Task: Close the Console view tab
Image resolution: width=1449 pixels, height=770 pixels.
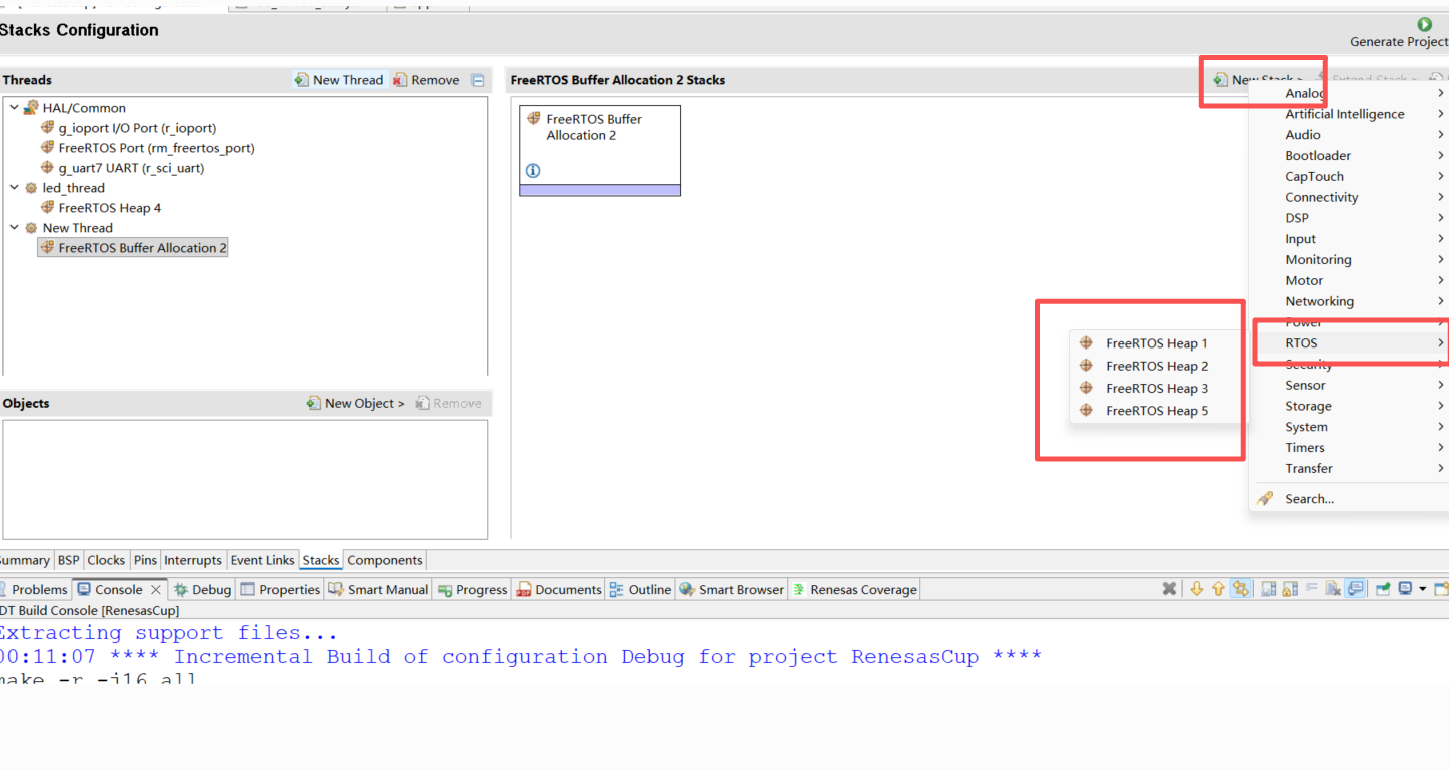Action: (x=156, y=589)
